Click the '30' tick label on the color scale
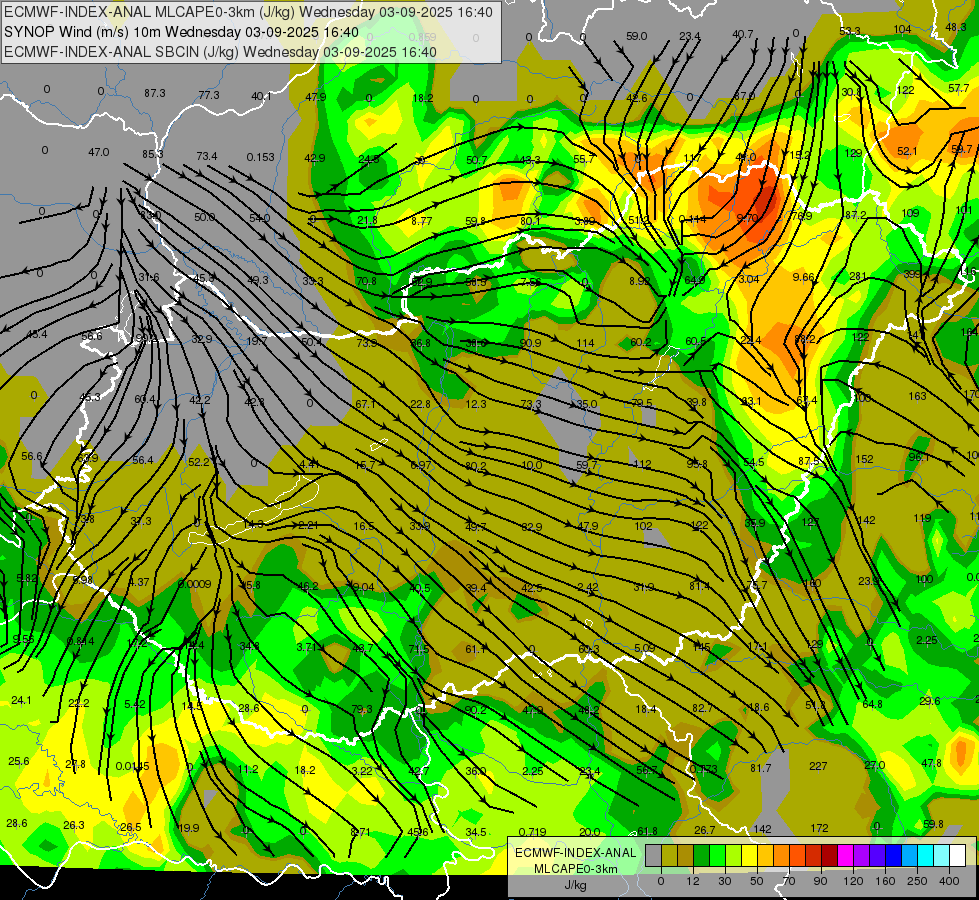 tap(725, 881)
